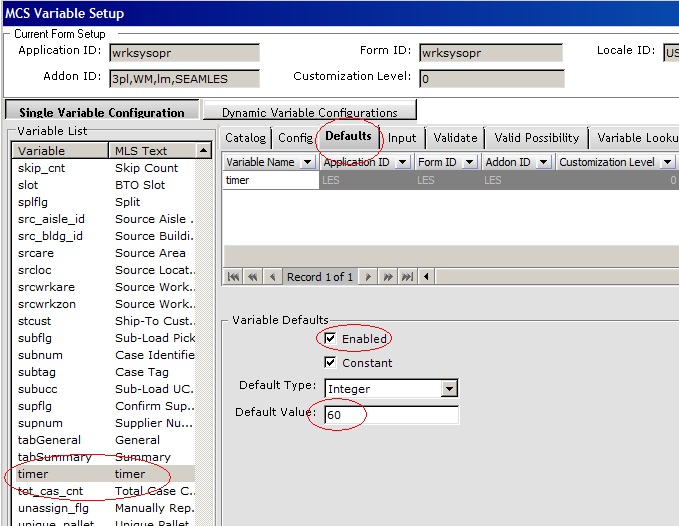This screenshot has width=679, height=526.
Task: Select the supflg variable
Action: coord(104,406)
